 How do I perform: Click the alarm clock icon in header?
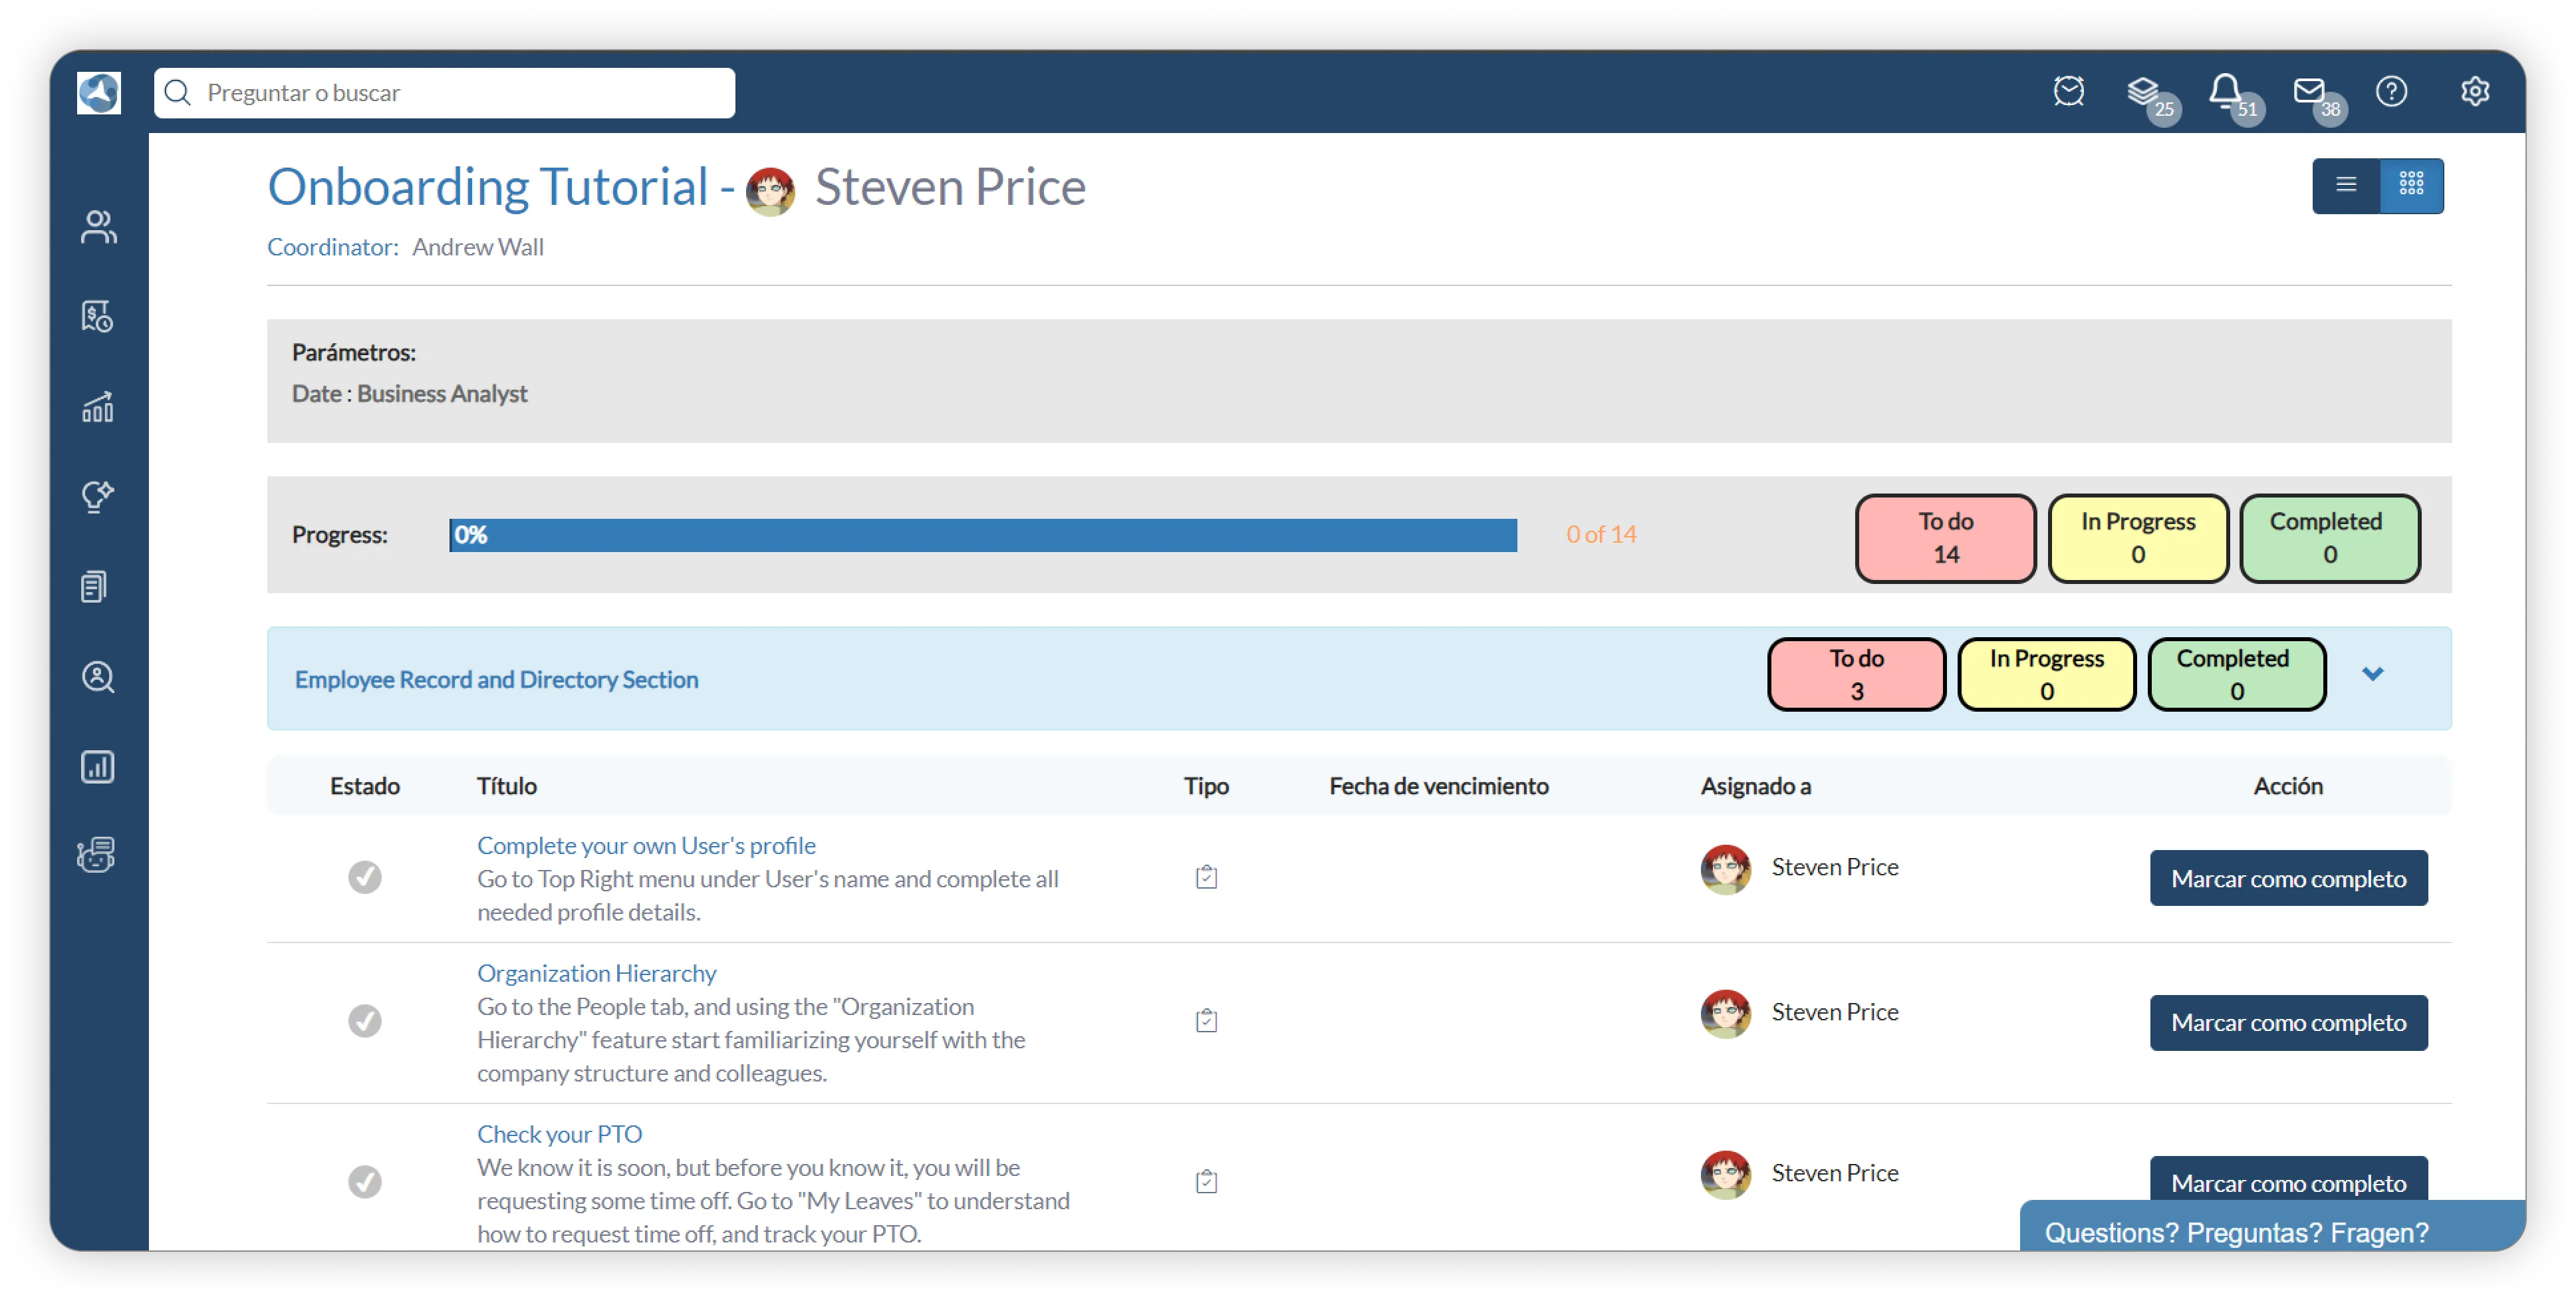point(2068,91)
